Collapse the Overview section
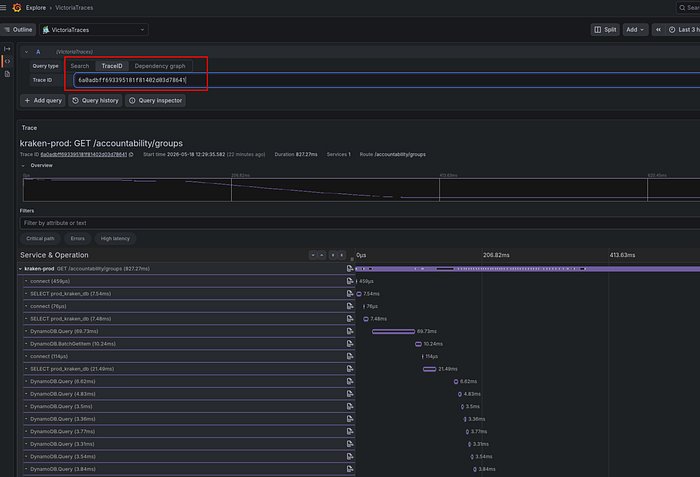Screen dimensions: 700x477 pyautogui.click(x=23, y=165)
